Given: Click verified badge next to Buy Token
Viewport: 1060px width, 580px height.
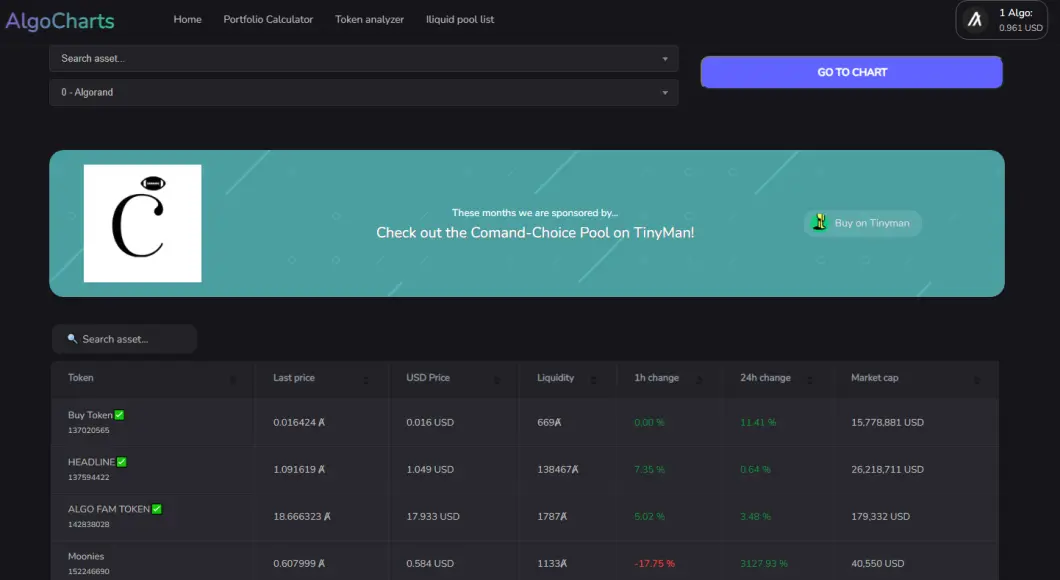Looking at the screenshot, I should pyautogui.click(x=120, y=415).
